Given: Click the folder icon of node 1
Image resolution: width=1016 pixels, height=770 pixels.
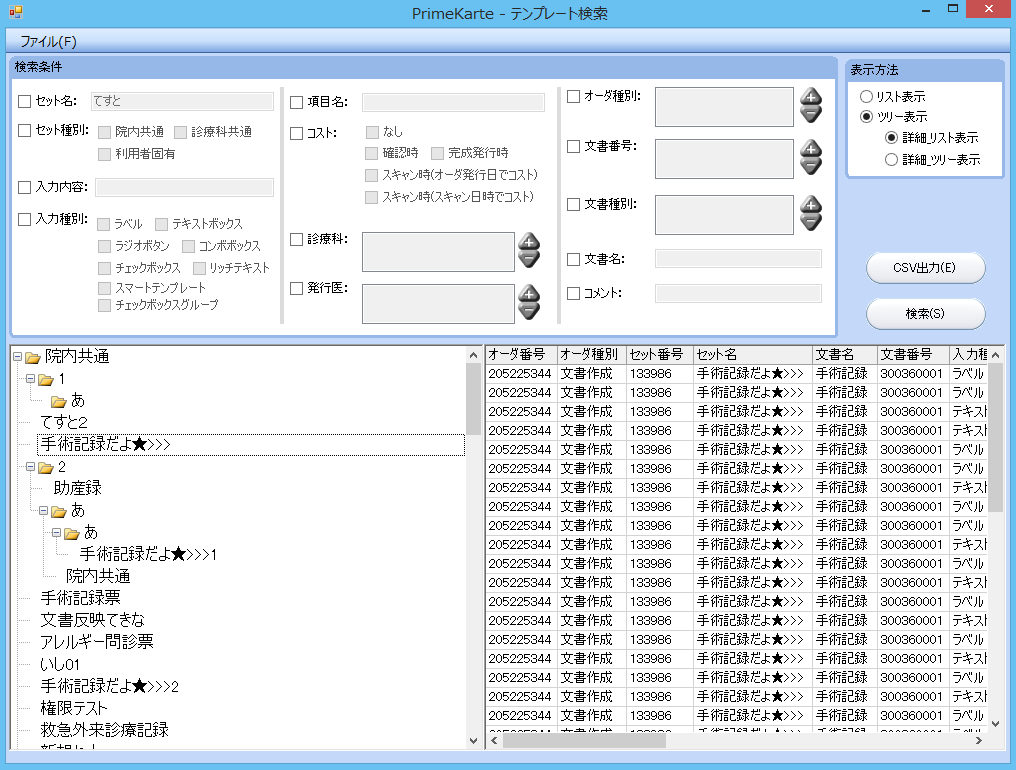Looking at the screenshot, I should click(x=46, y=379).
